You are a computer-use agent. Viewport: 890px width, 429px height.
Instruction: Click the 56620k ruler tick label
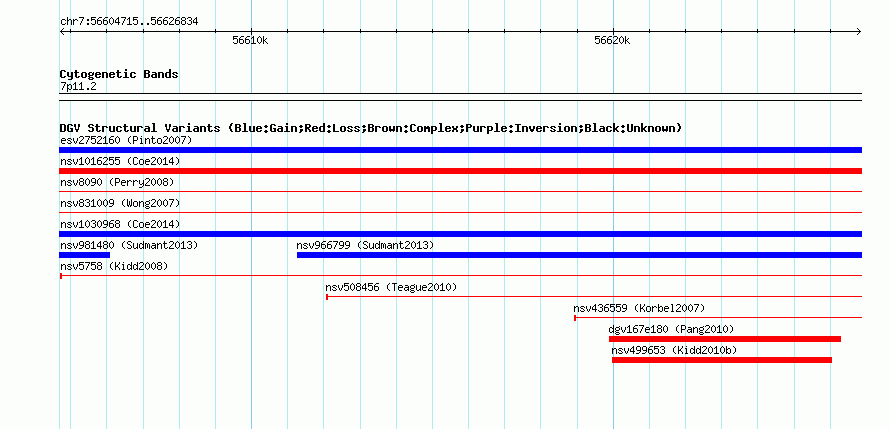(x=612, y=41)
